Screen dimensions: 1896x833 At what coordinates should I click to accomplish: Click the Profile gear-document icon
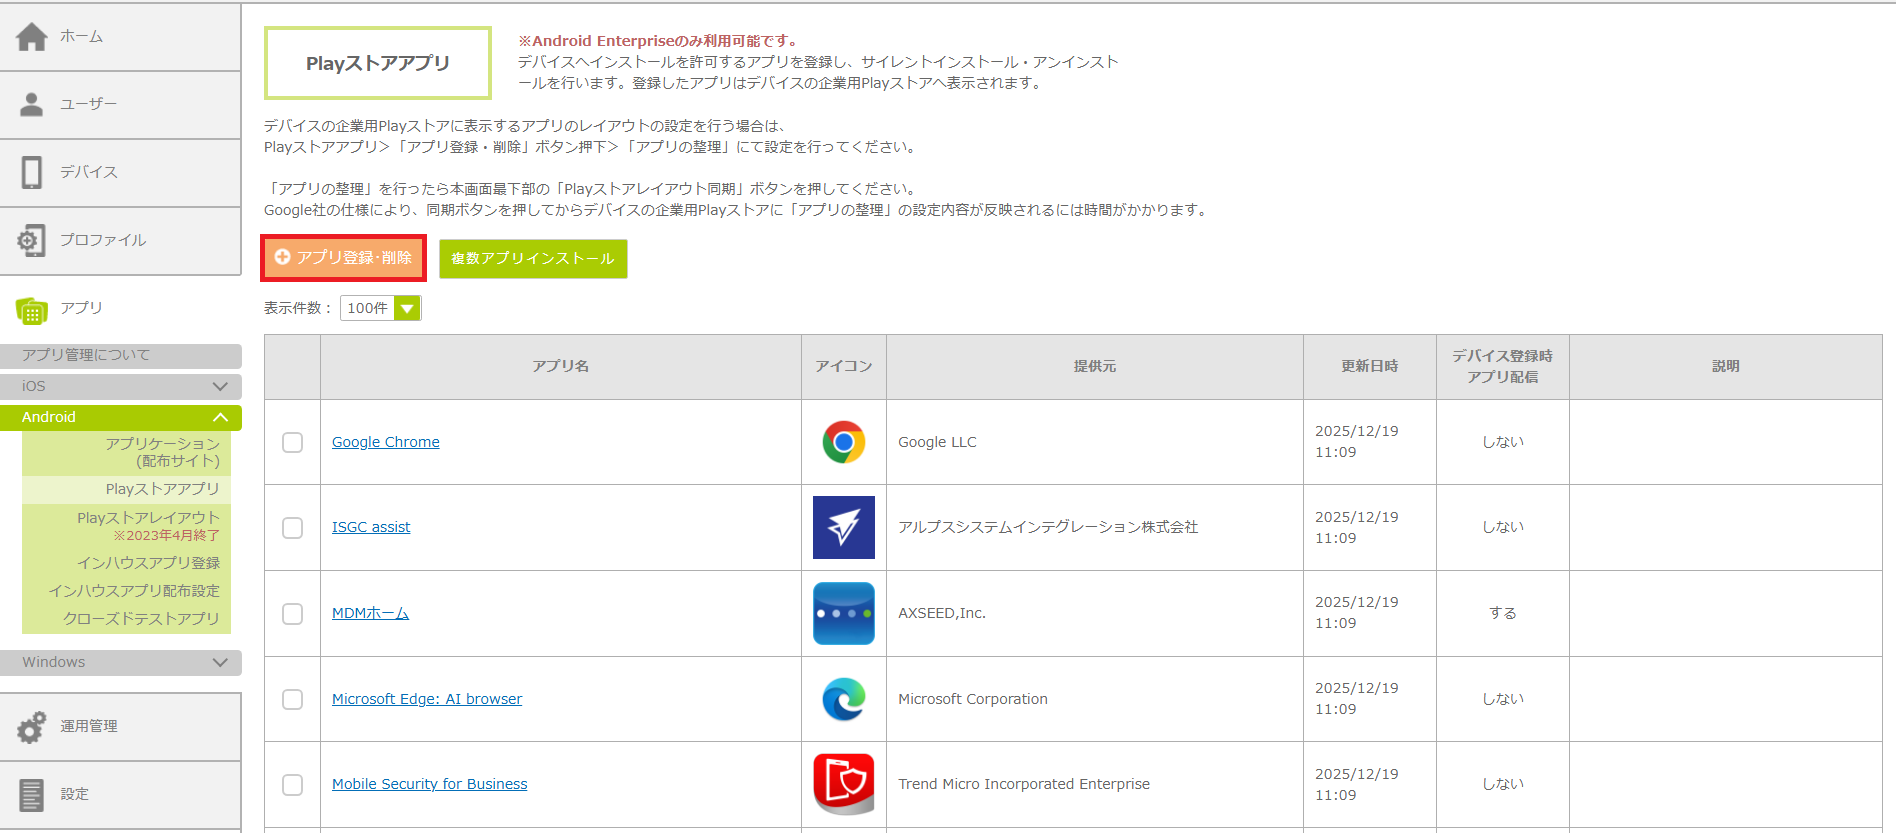[x=32, y=240]
